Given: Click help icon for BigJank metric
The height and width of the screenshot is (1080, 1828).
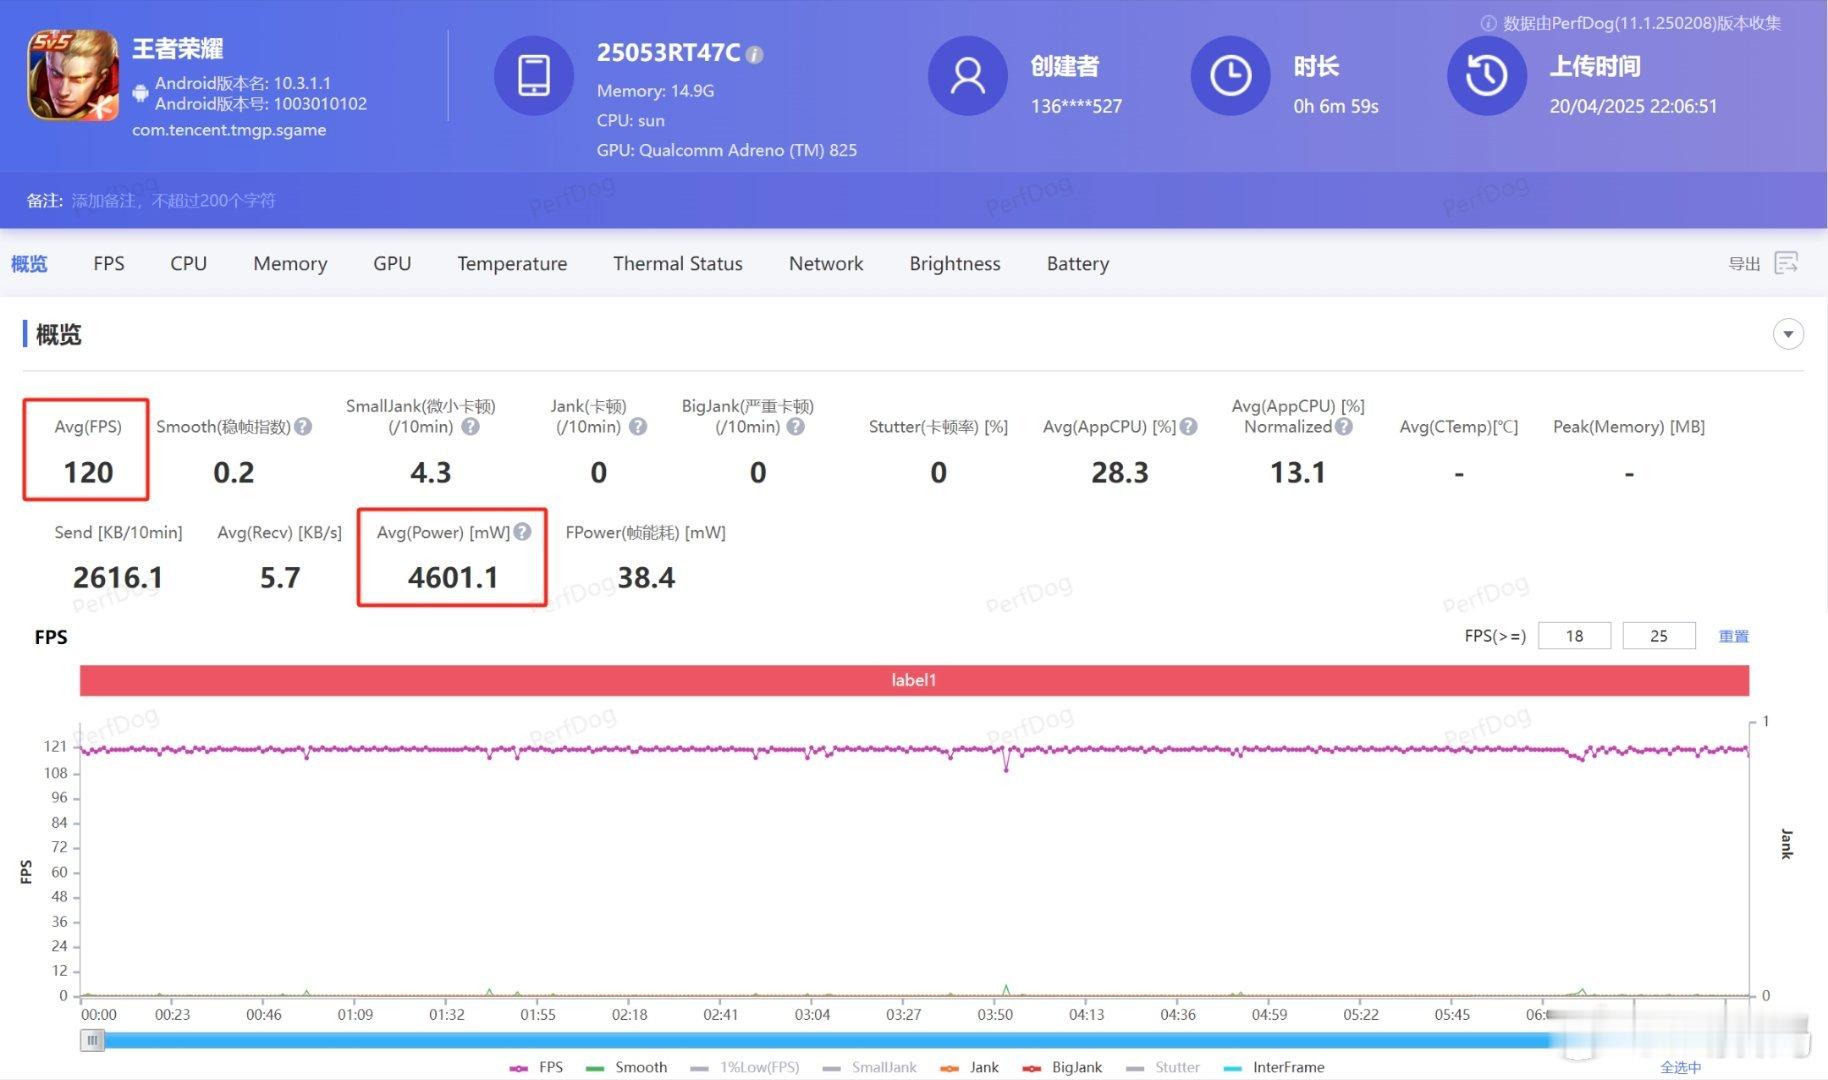Looking at the screenshot, I should 795,427.
